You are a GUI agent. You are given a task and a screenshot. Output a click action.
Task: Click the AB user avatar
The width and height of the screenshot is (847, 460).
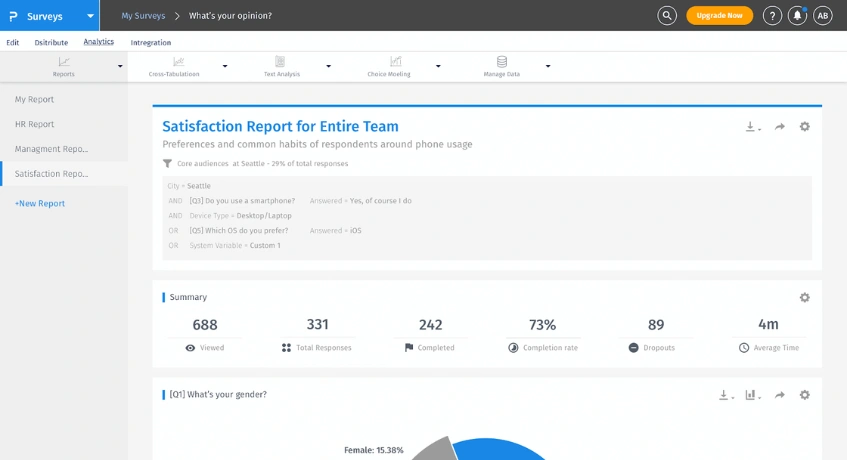822,15
